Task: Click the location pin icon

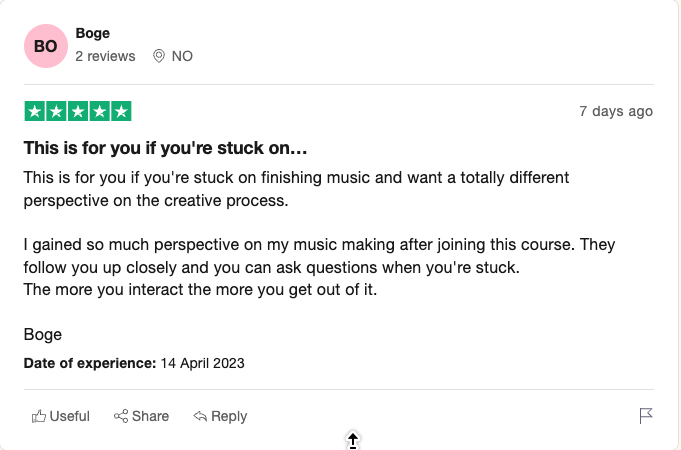Action: click(x=158, y=56)
